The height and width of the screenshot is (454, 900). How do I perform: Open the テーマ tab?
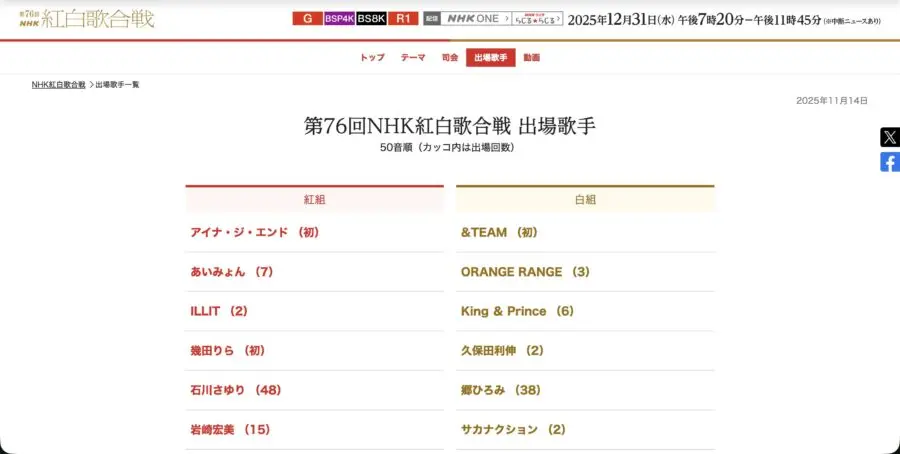click(413, 58)
